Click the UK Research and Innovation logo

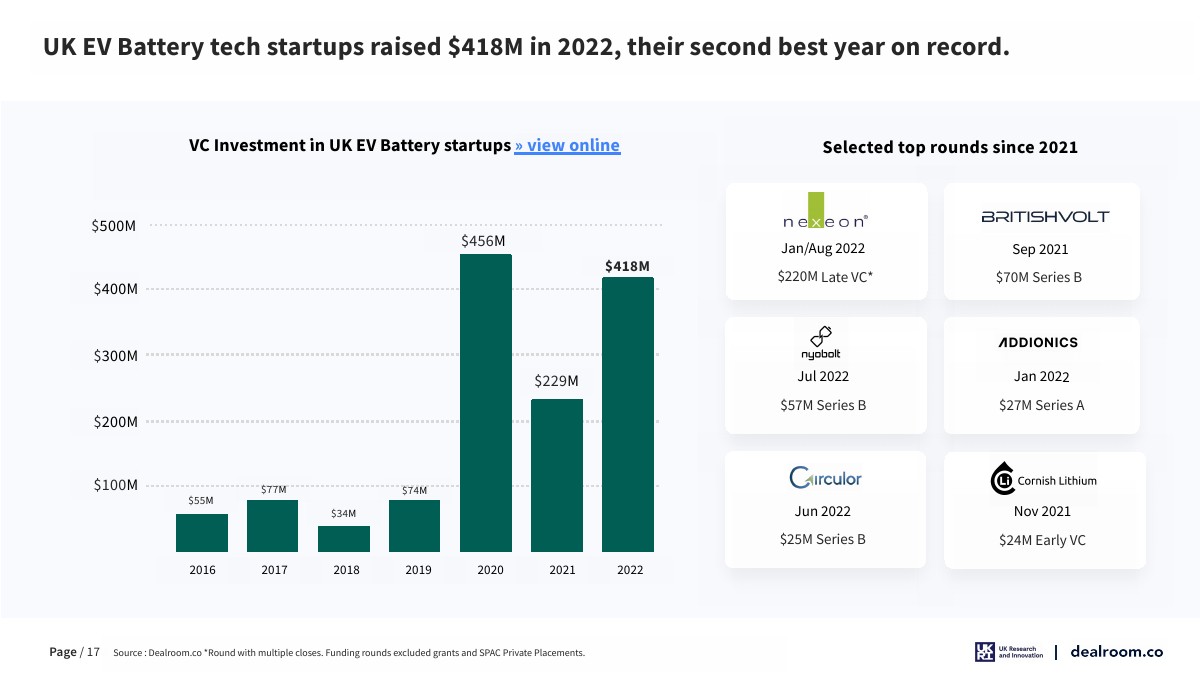(1008, 652)
